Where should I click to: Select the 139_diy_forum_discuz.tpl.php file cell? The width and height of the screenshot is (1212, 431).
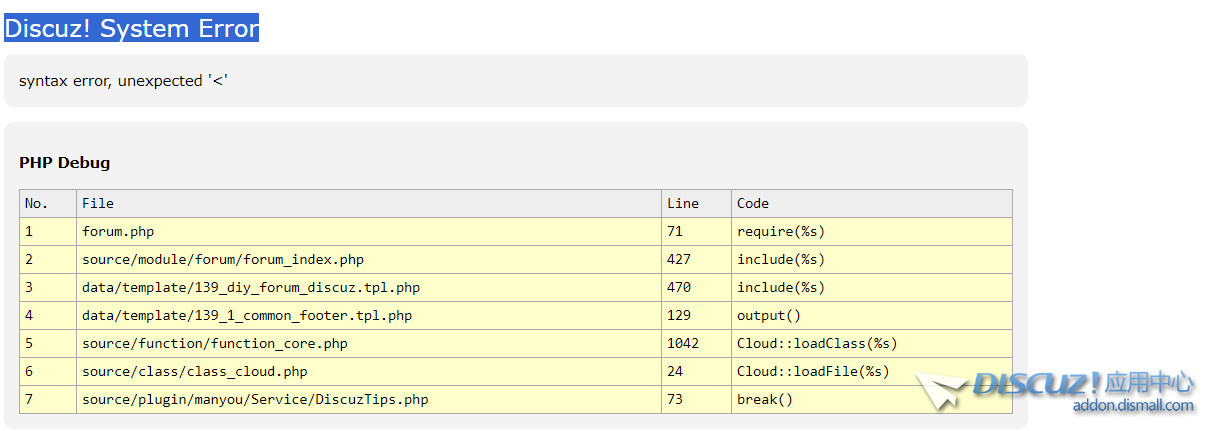[369, 287]
